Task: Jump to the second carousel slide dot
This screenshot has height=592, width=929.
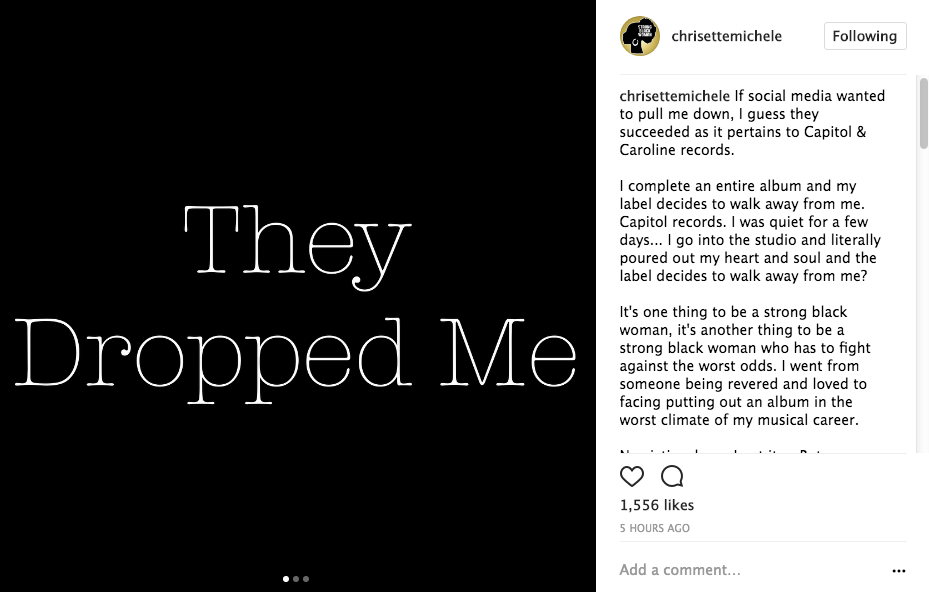Action: click(x=296, y=578)
